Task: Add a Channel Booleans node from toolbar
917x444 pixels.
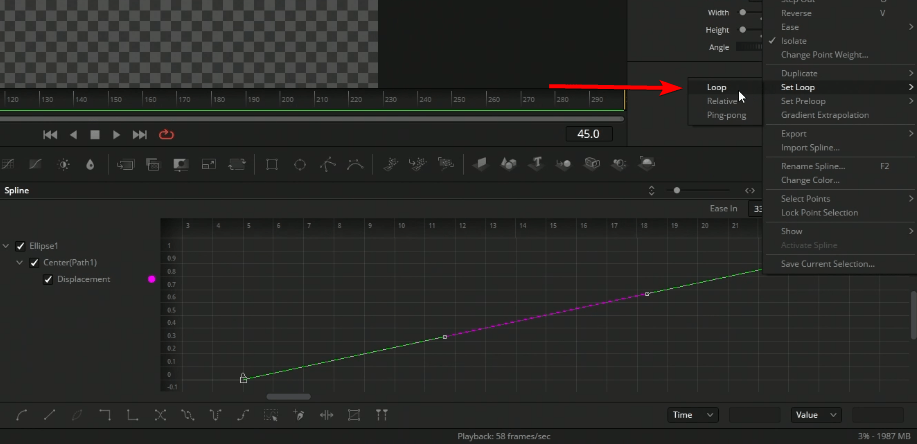Action: (153, 165)
